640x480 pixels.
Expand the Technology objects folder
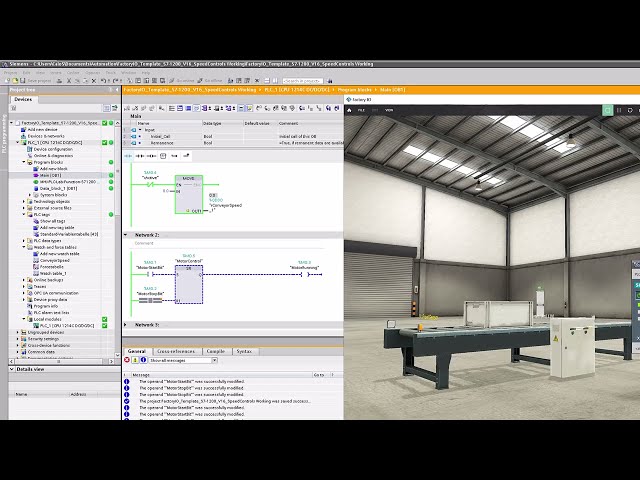pyautogui.click(x=24, y=202)
